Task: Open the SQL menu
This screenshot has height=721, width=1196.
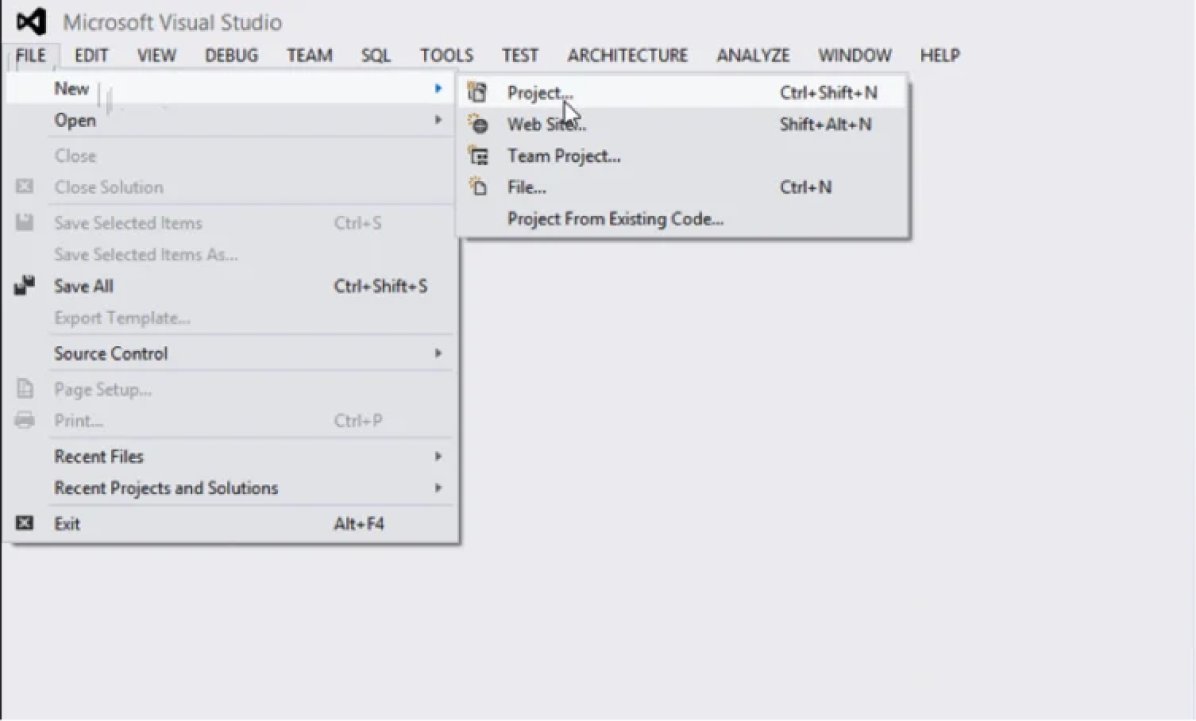Action: coord(375,55)
